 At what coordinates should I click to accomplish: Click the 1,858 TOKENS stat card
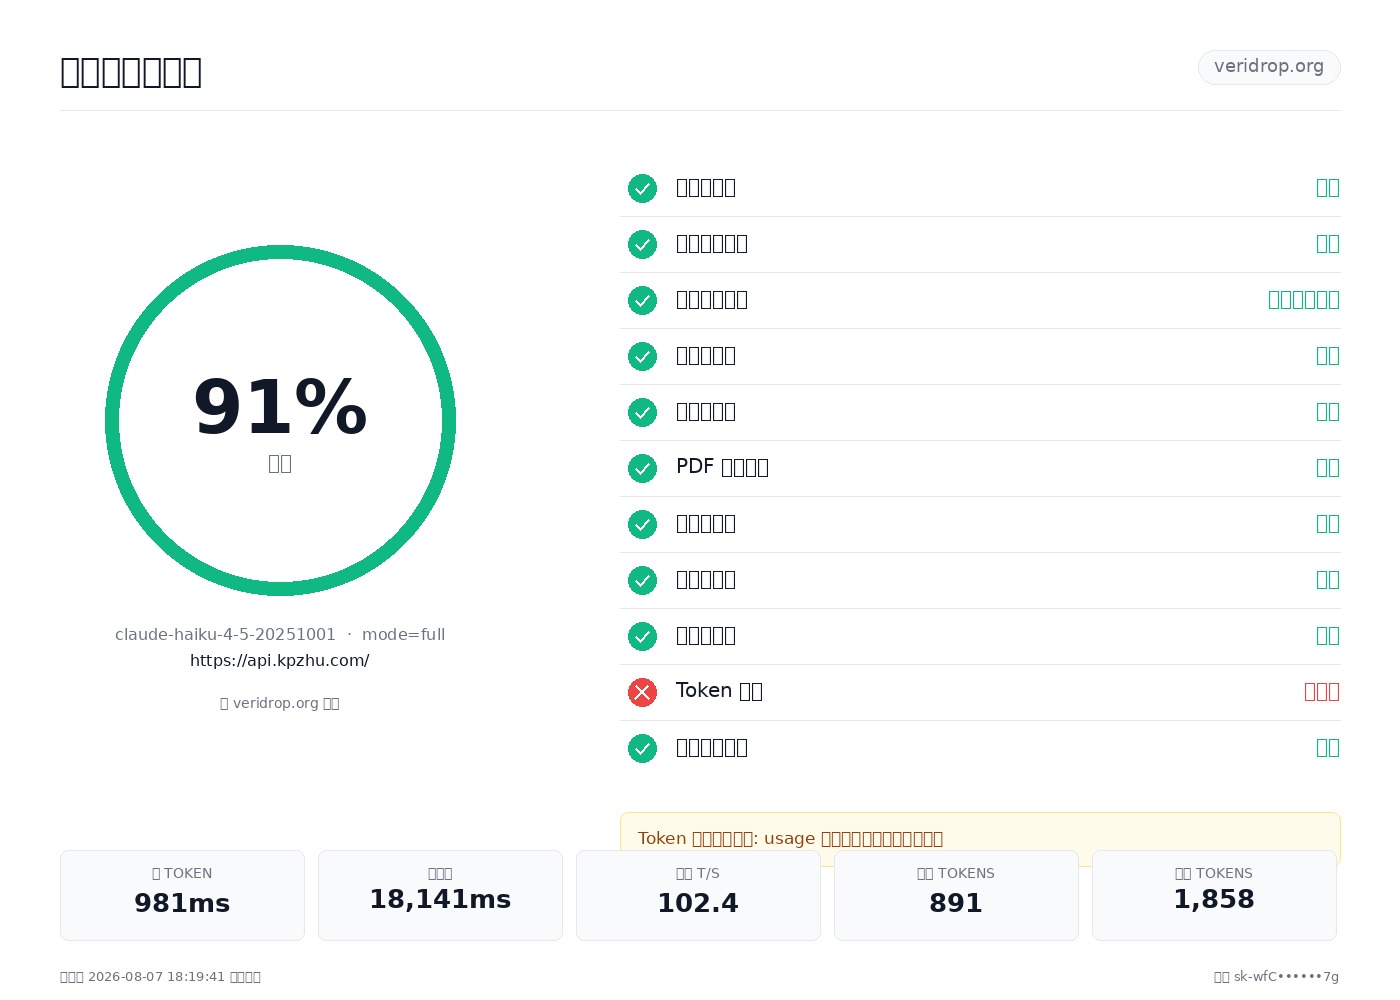pyautogui.click(x=1214, y=895)
